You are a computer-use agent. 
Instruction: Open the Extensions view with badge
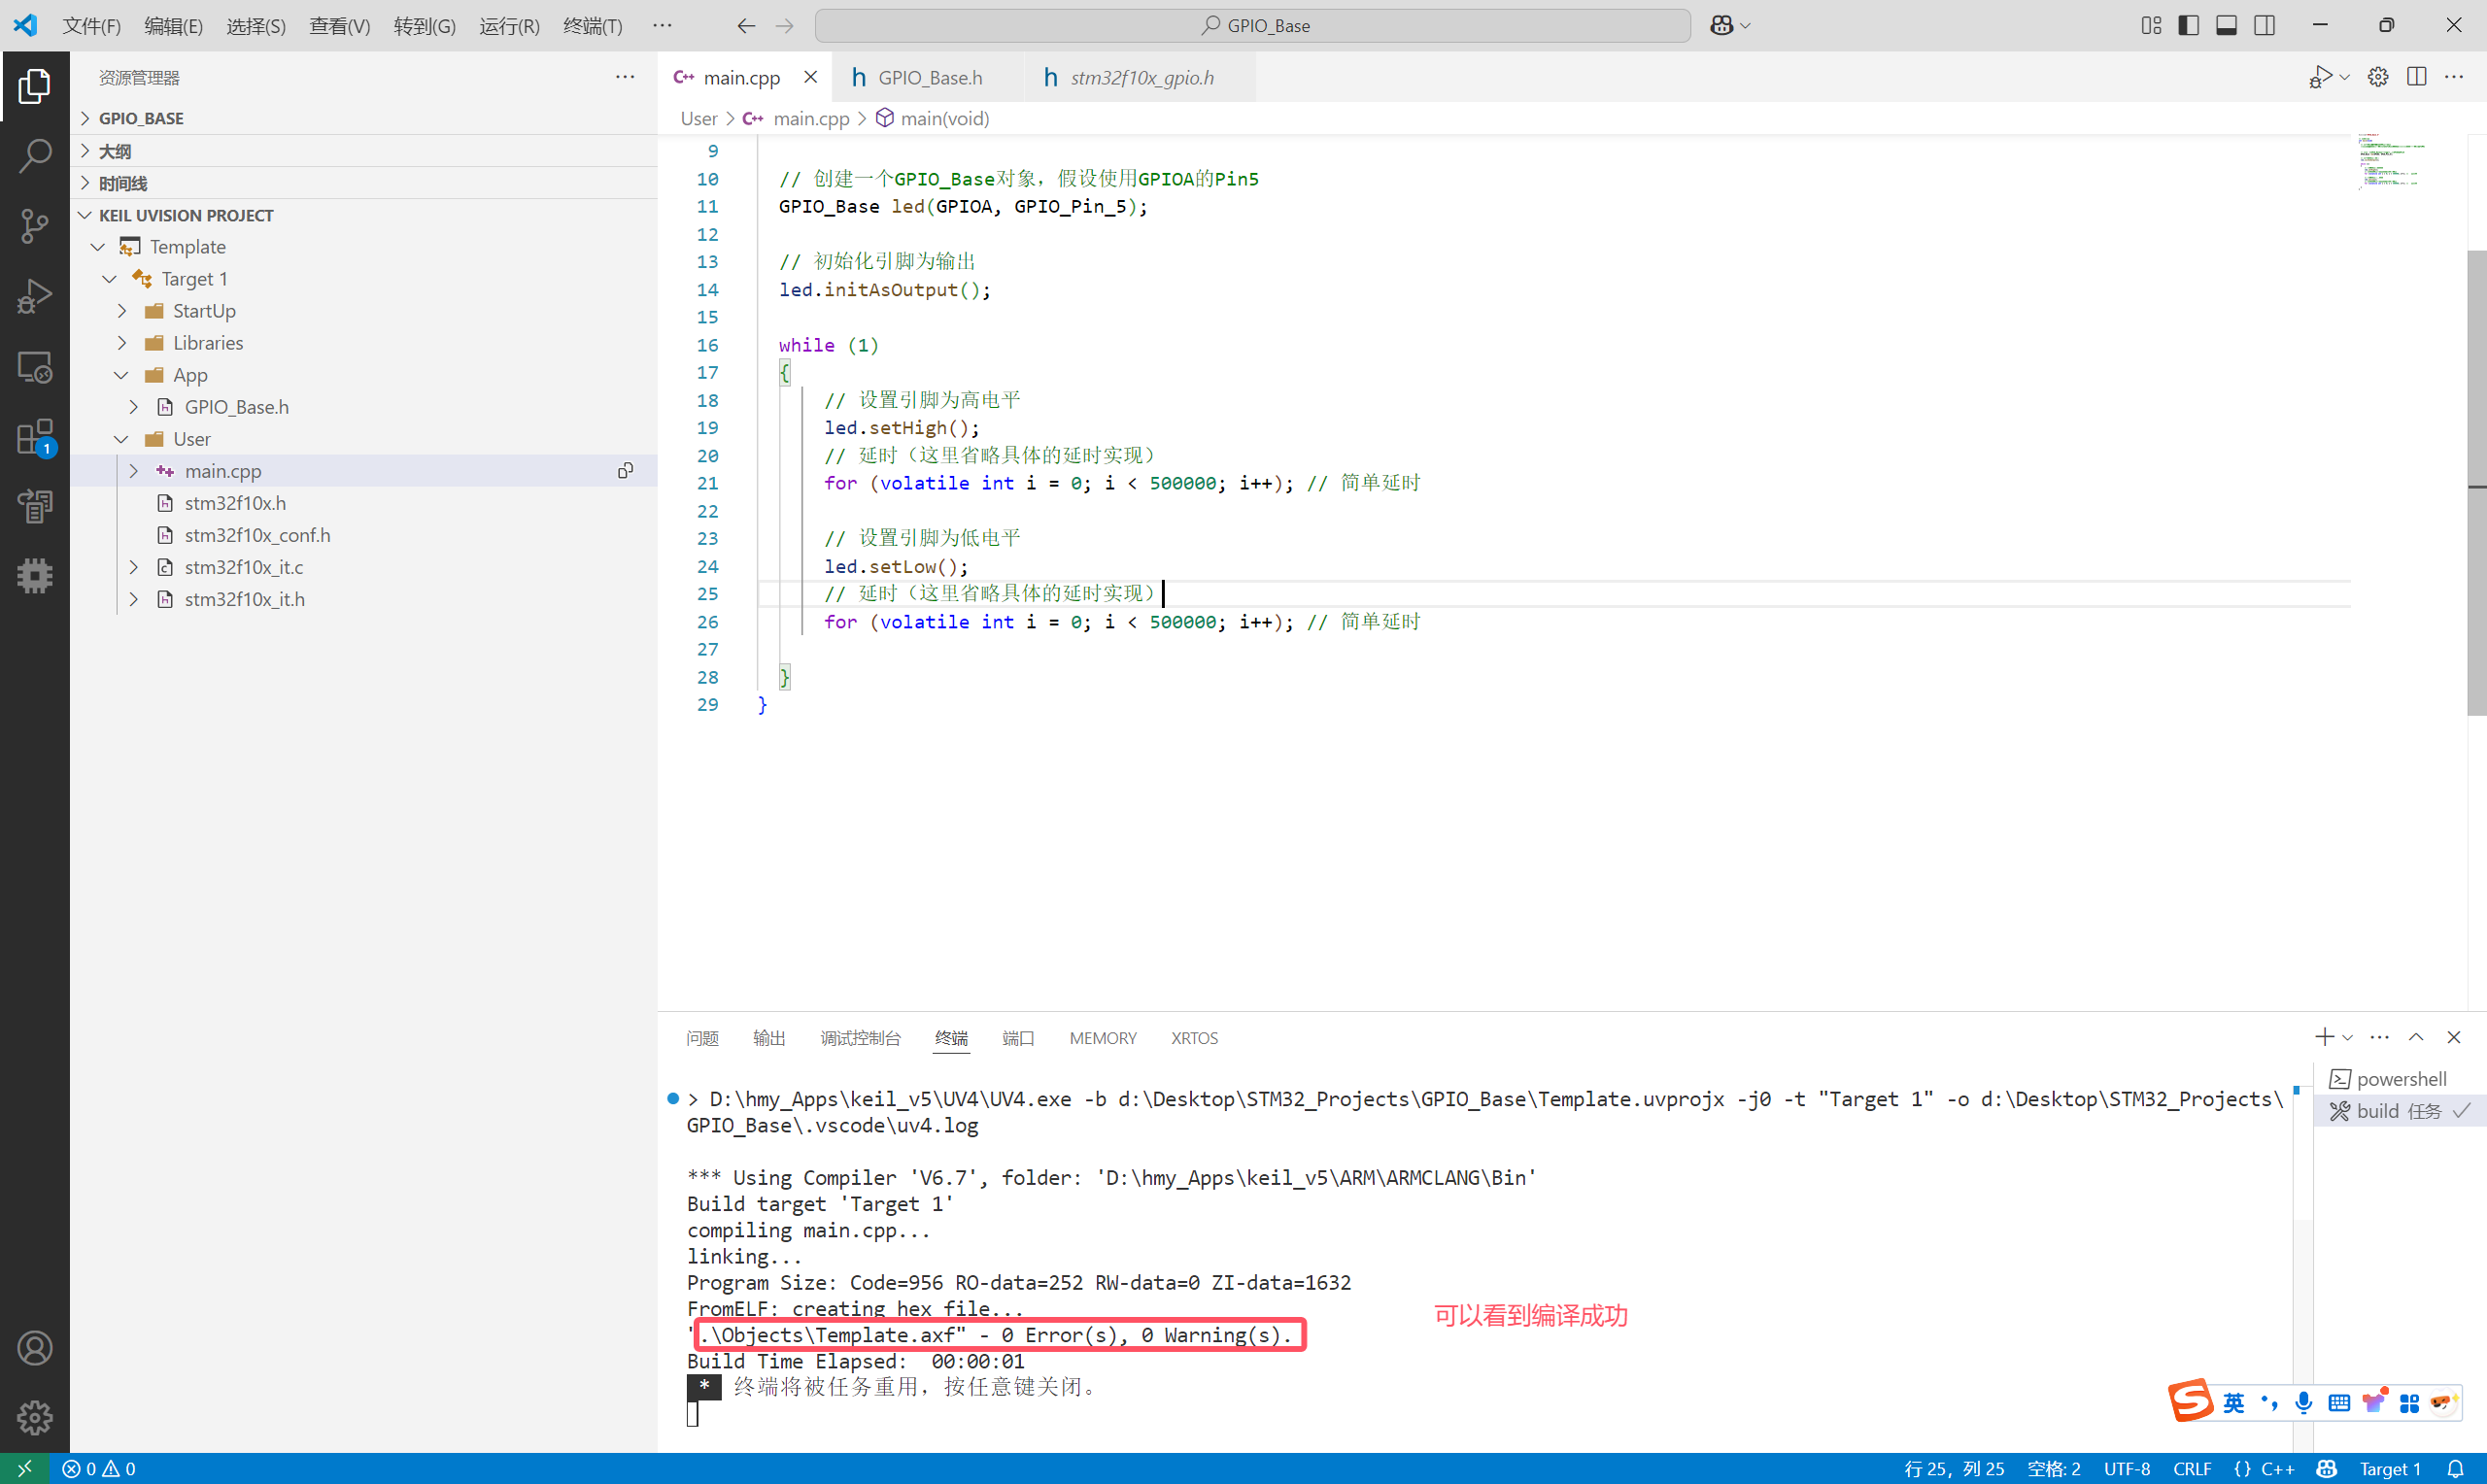pos(35,437)
